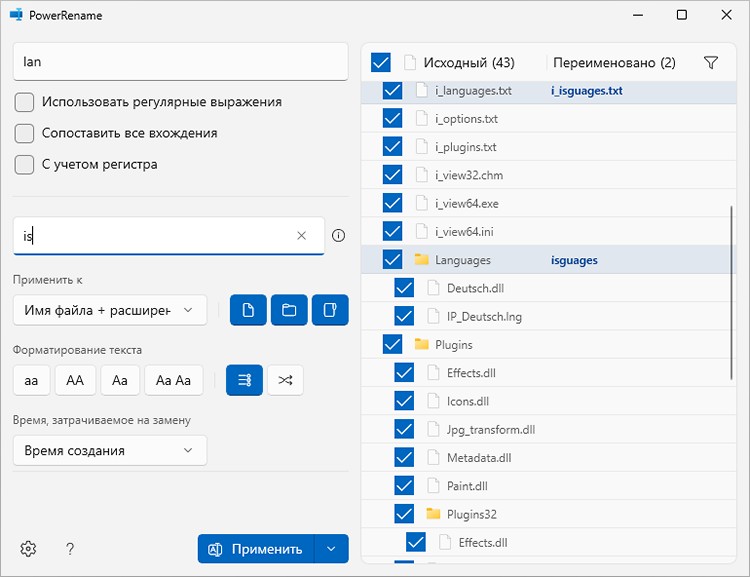The image size is (750, 577).
Task: Show info about replace syntax
Action: (338, 235)
